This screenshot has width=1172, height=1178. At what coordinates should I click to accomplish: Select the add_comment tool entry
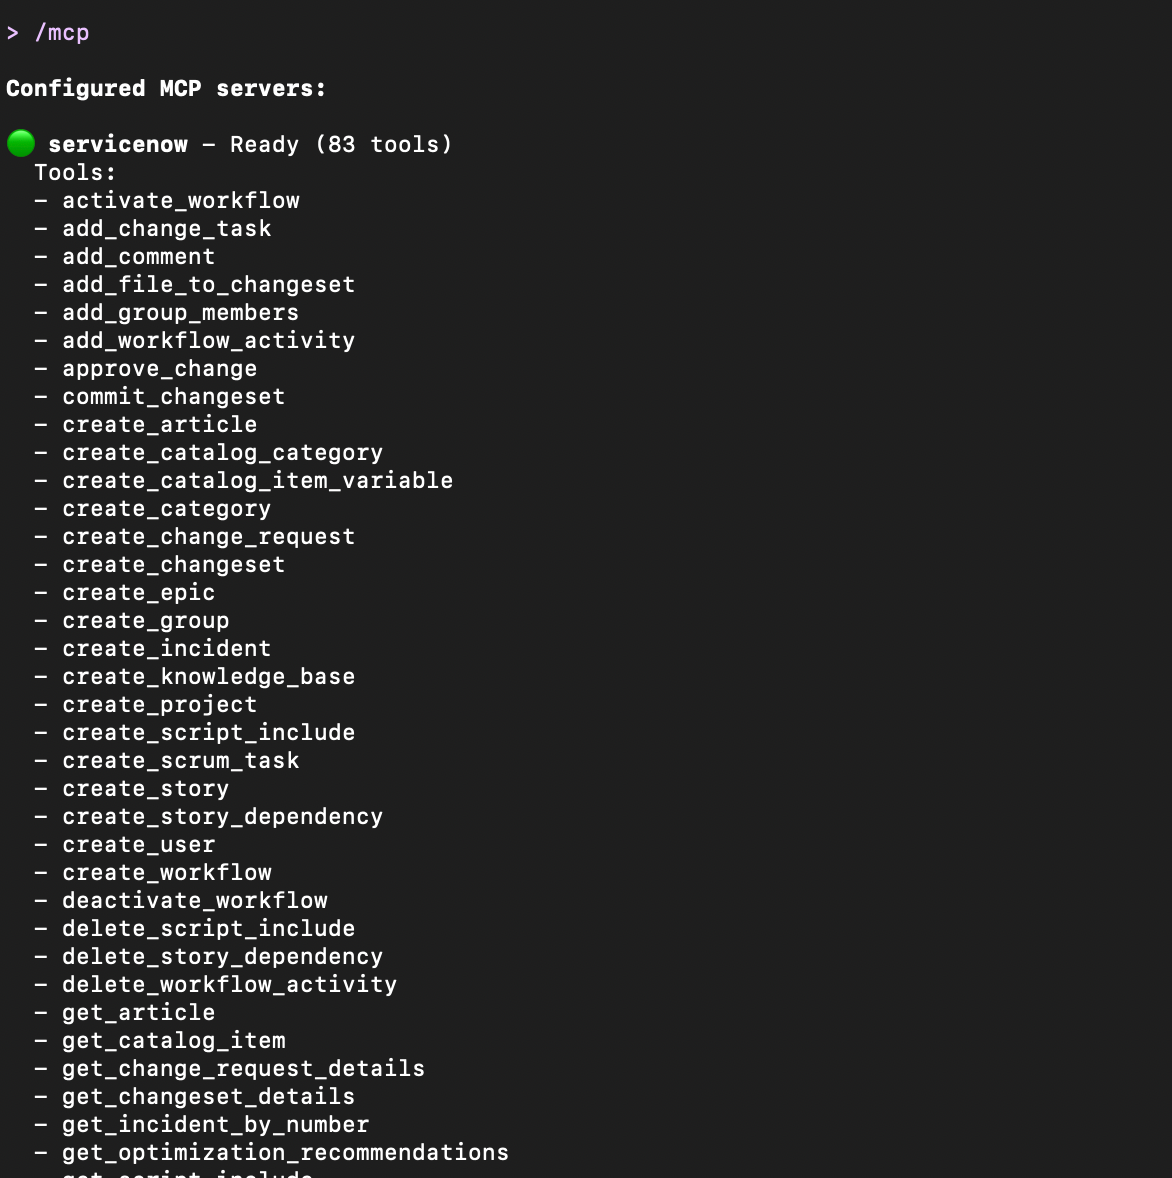(138, 257)
